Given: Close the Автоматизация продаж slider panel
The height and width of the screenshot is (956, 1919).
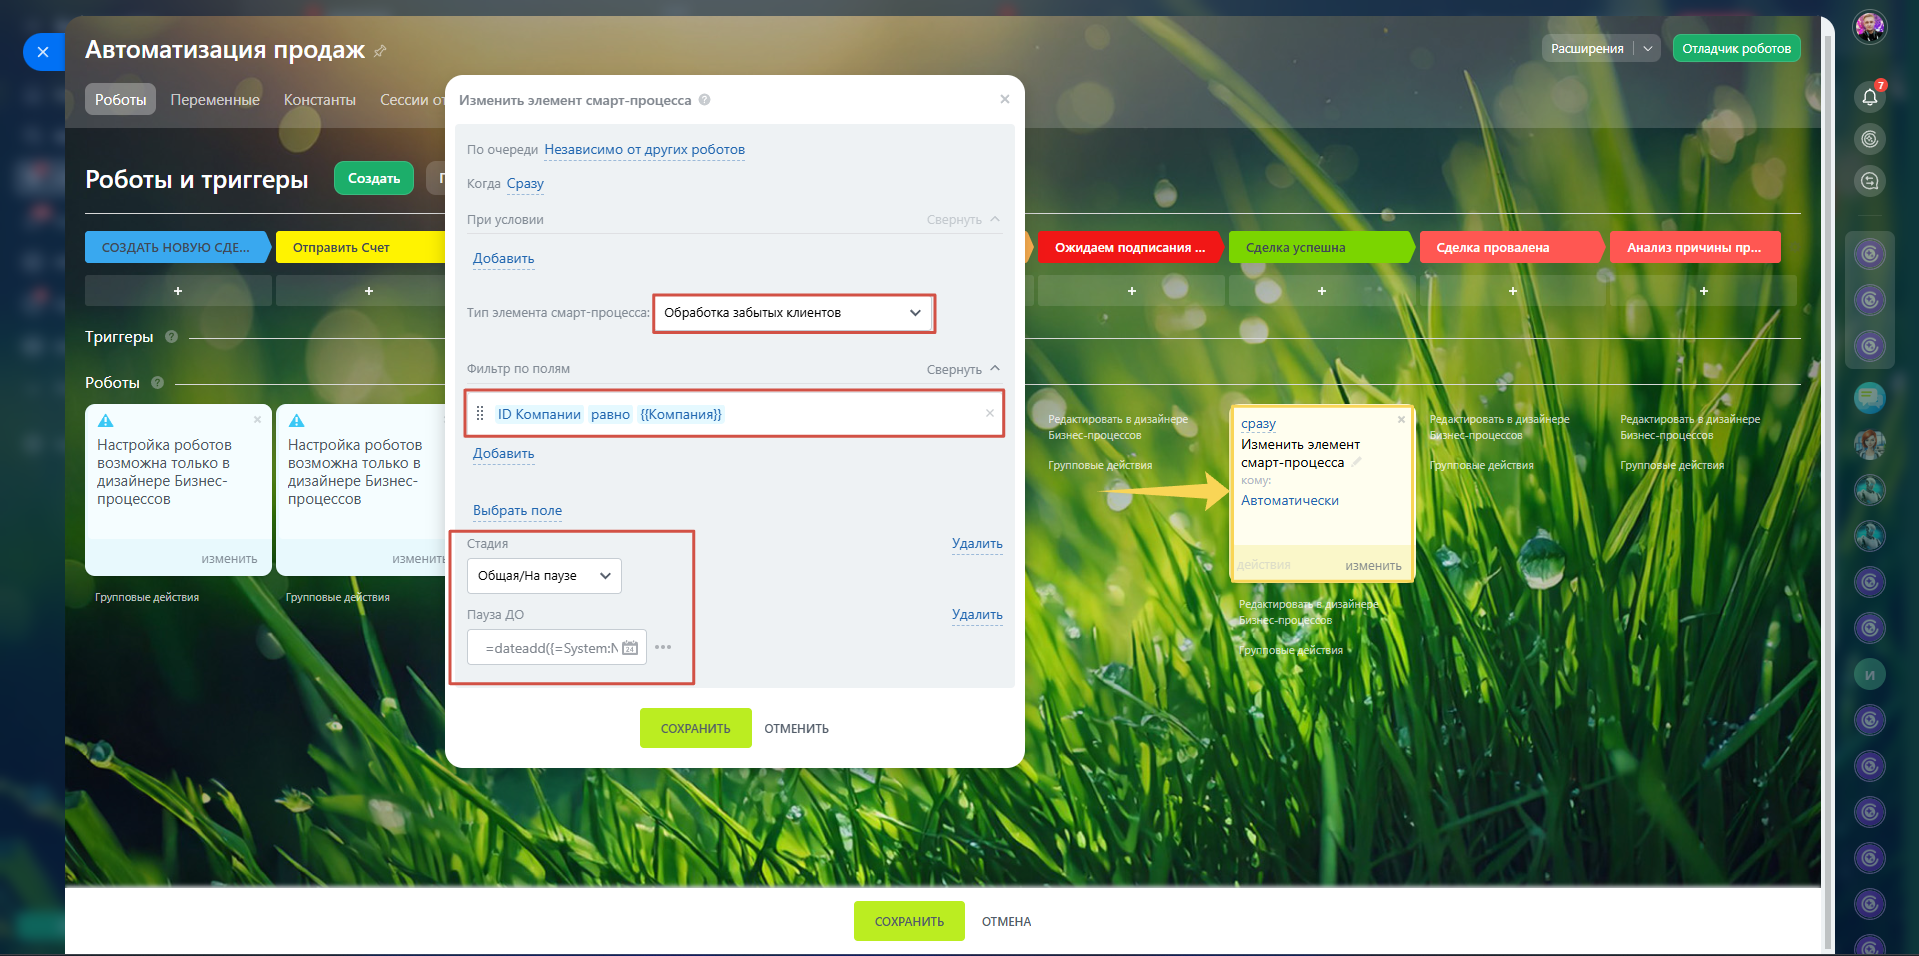Looking at the screenshot, I should pos(43,52).
